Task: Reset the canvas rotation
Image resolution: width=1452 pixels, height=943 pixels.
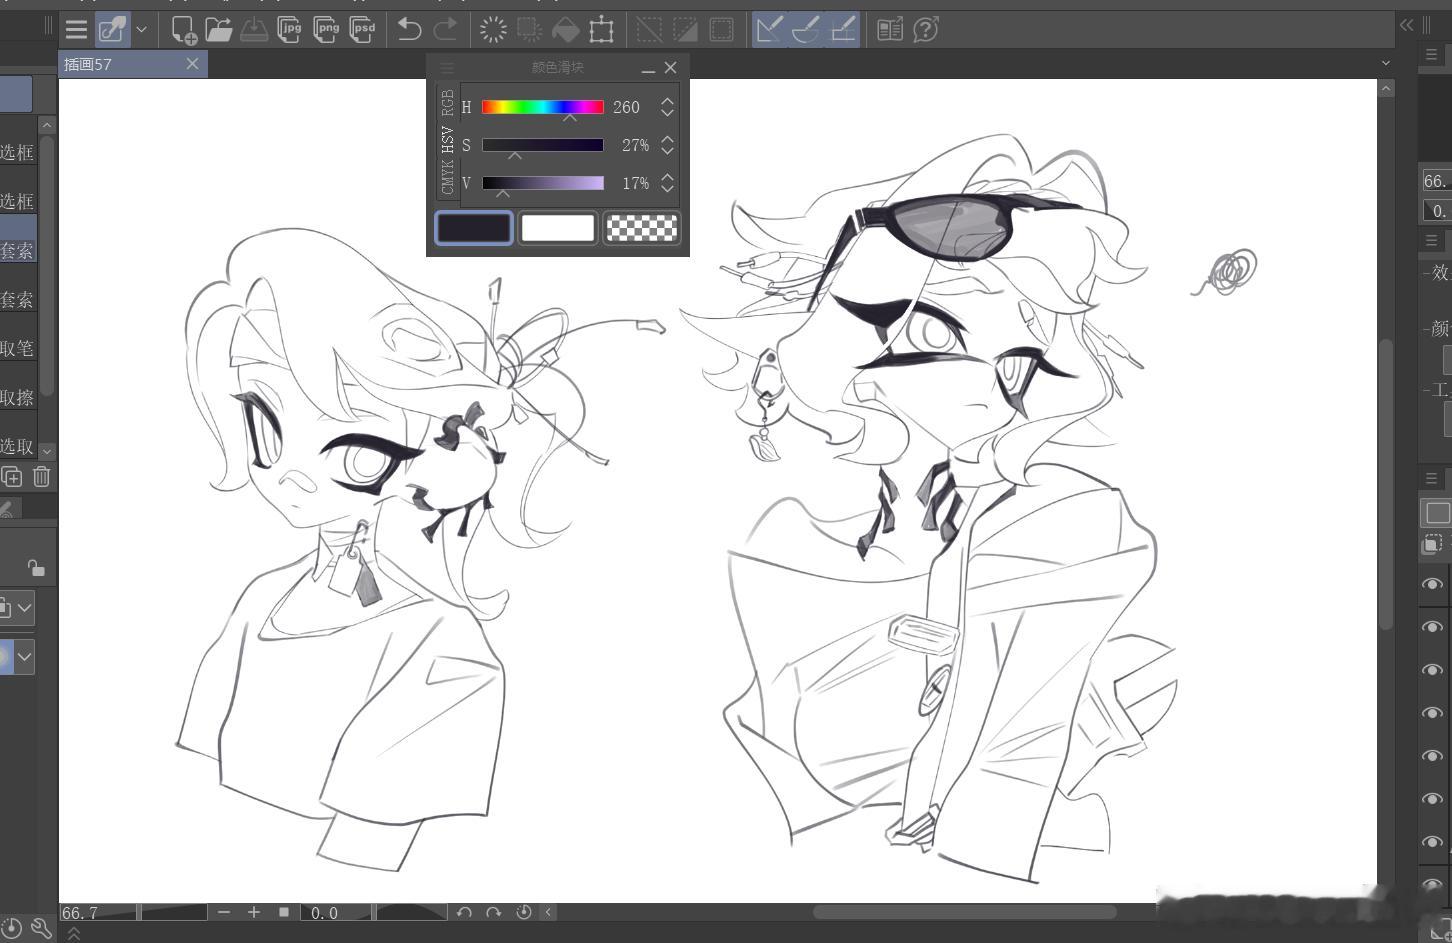Action: pyautogui.click(x=523, y=912)
